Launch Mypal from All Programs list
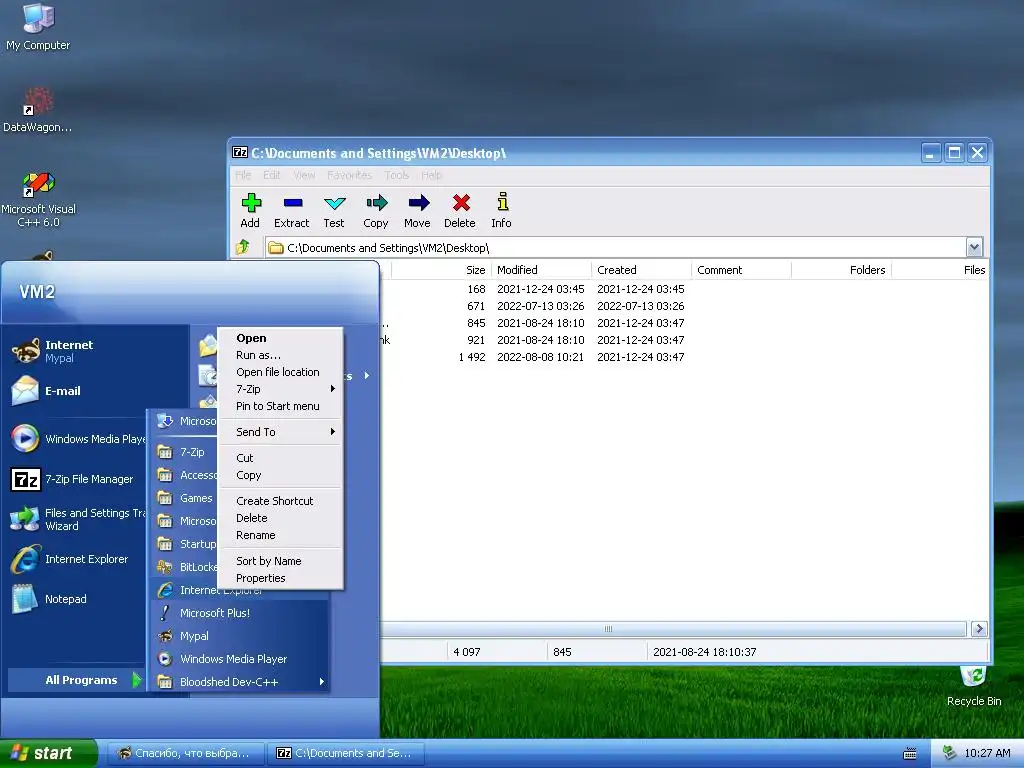 coord(238,635)
